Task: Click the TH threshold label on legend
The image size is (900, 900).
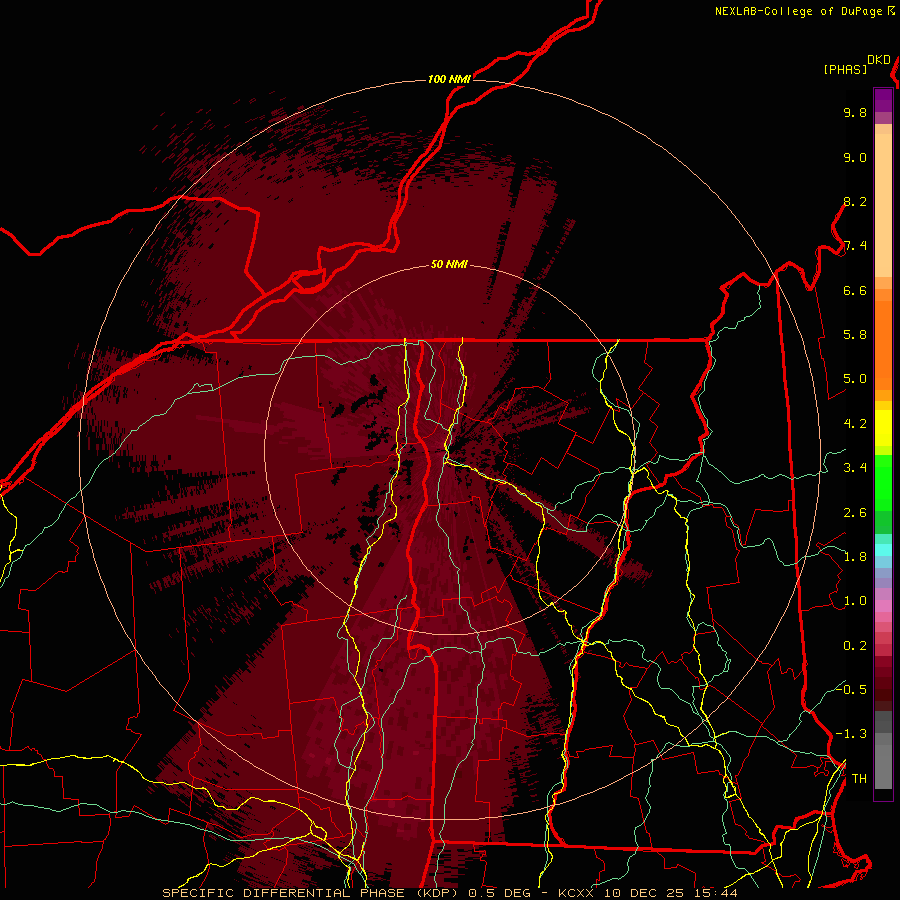Action: 859,779
